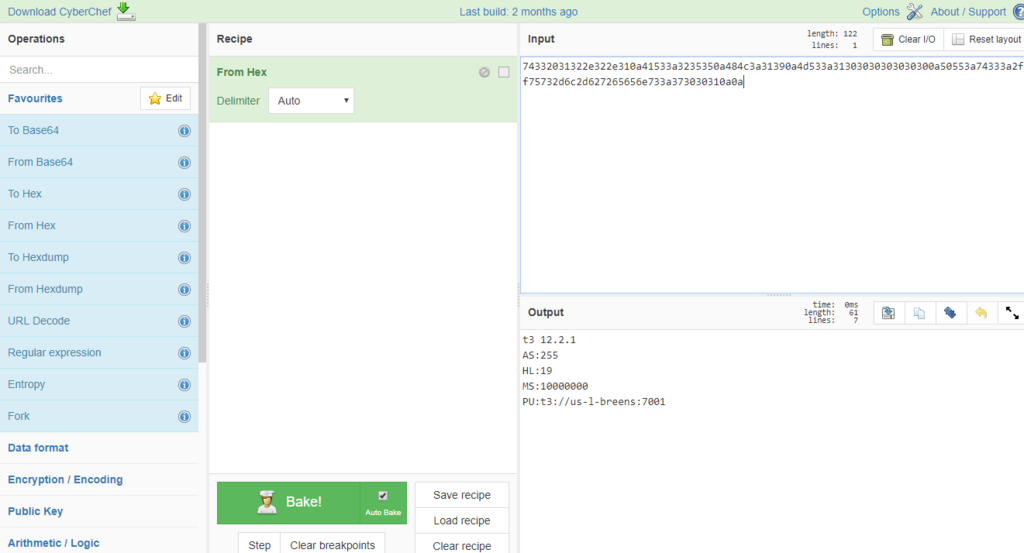Show info for Entropy operation
Viewport: 1024px width, 553px height.
pyautogui.click(x=184, y=385)
